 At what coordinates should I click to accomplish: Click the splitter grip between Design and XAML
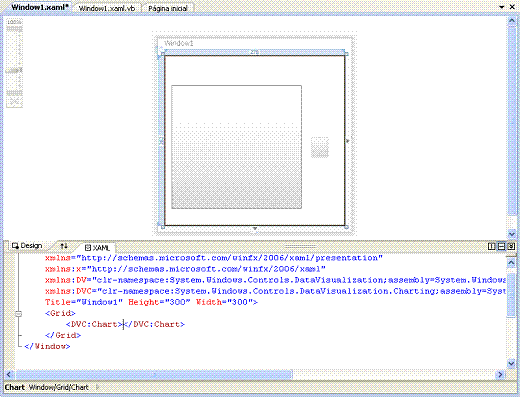(x=300, y=246)
